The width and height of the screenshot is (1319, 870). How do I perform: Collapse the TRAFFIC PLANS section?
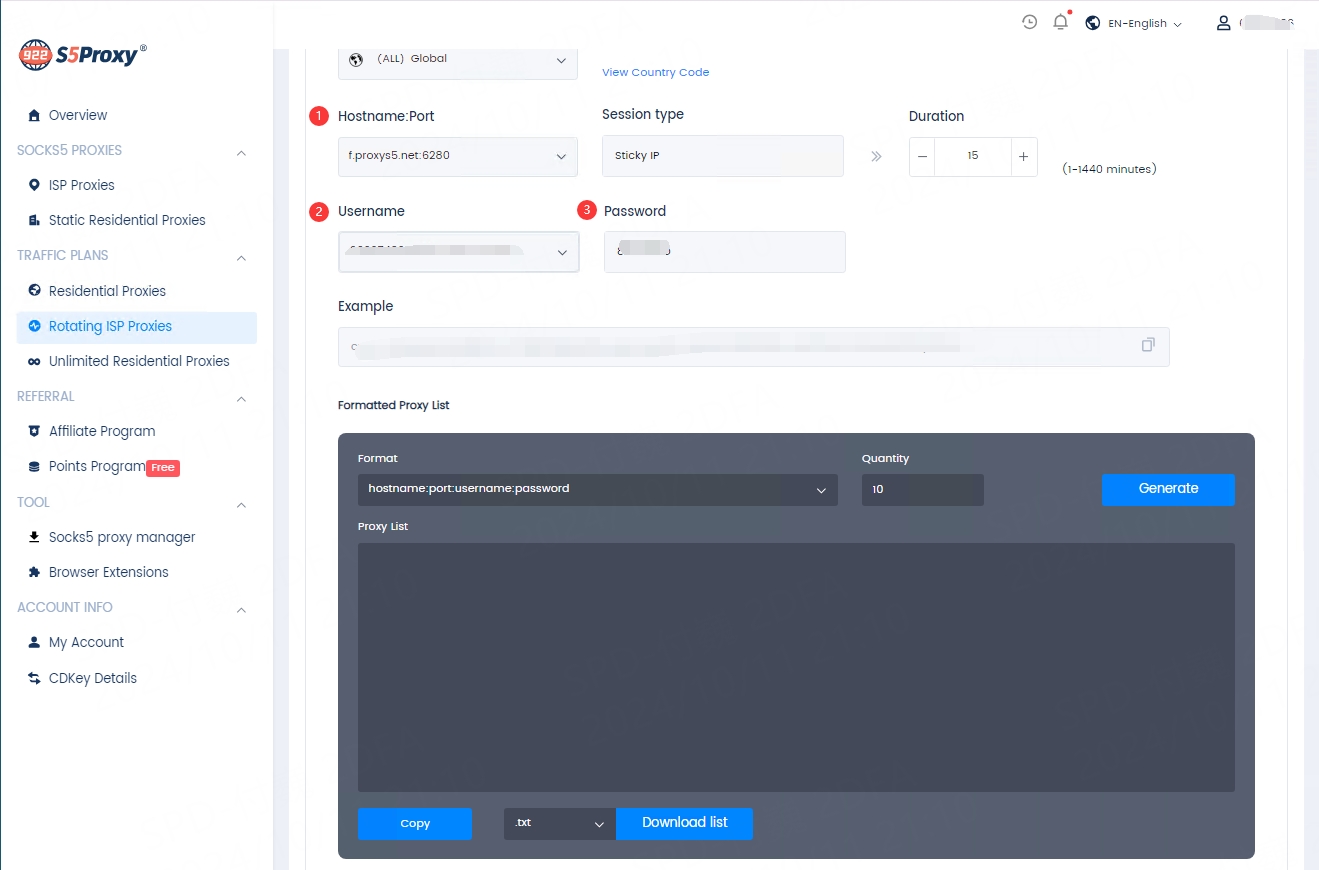pyautogui.click(x=241, y=258)
